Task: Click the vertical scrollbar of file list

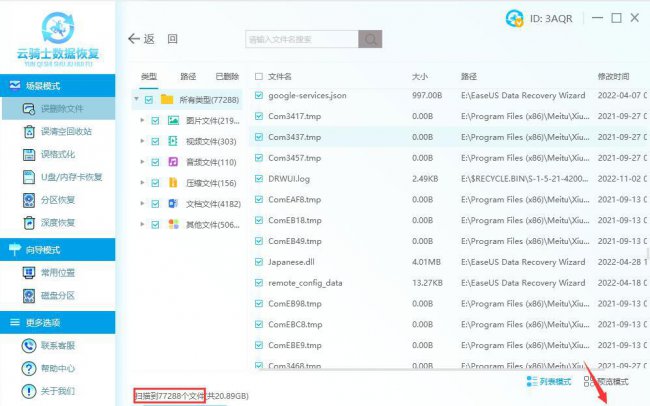Action: pyautogui.click(x=648, y=251)
